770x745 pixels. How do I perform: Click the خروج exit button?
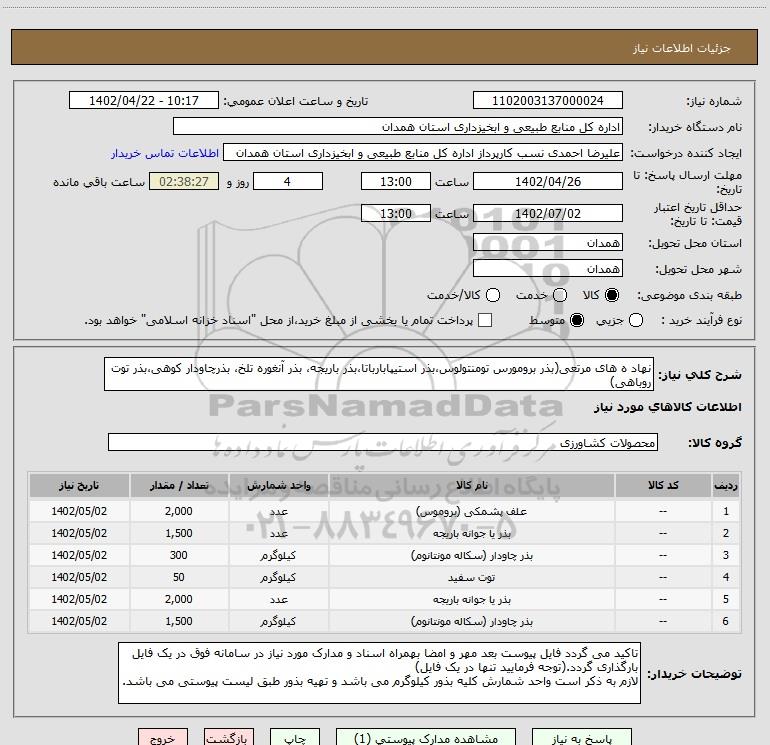tap(163, 738)
